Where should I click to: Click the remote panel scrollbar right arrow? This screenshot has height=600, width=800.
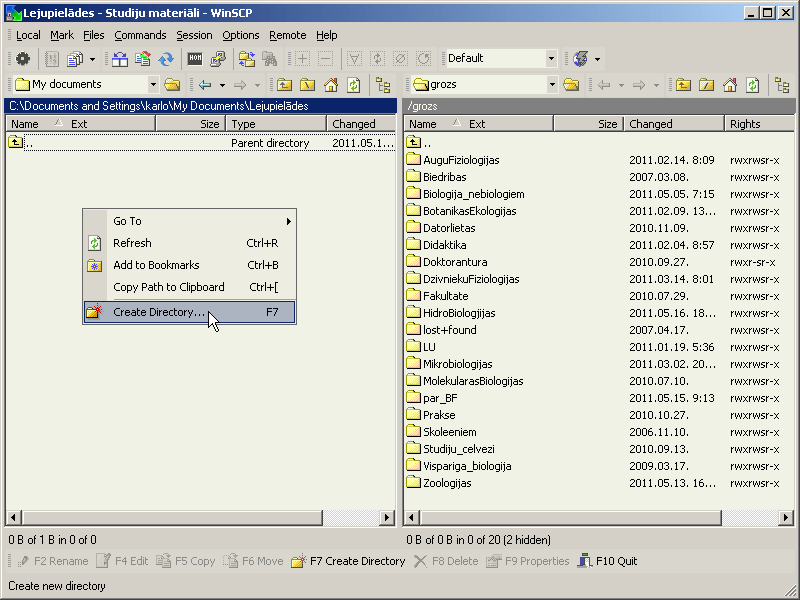click(x=786, y=518)
